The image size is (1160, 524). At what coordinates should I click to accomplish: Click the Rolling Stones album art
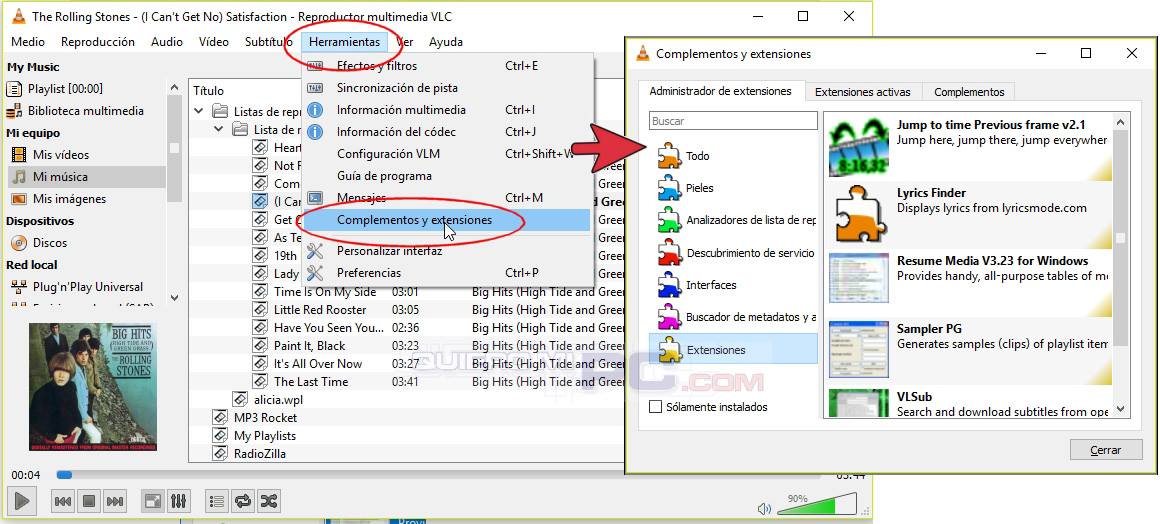[93, 386]
